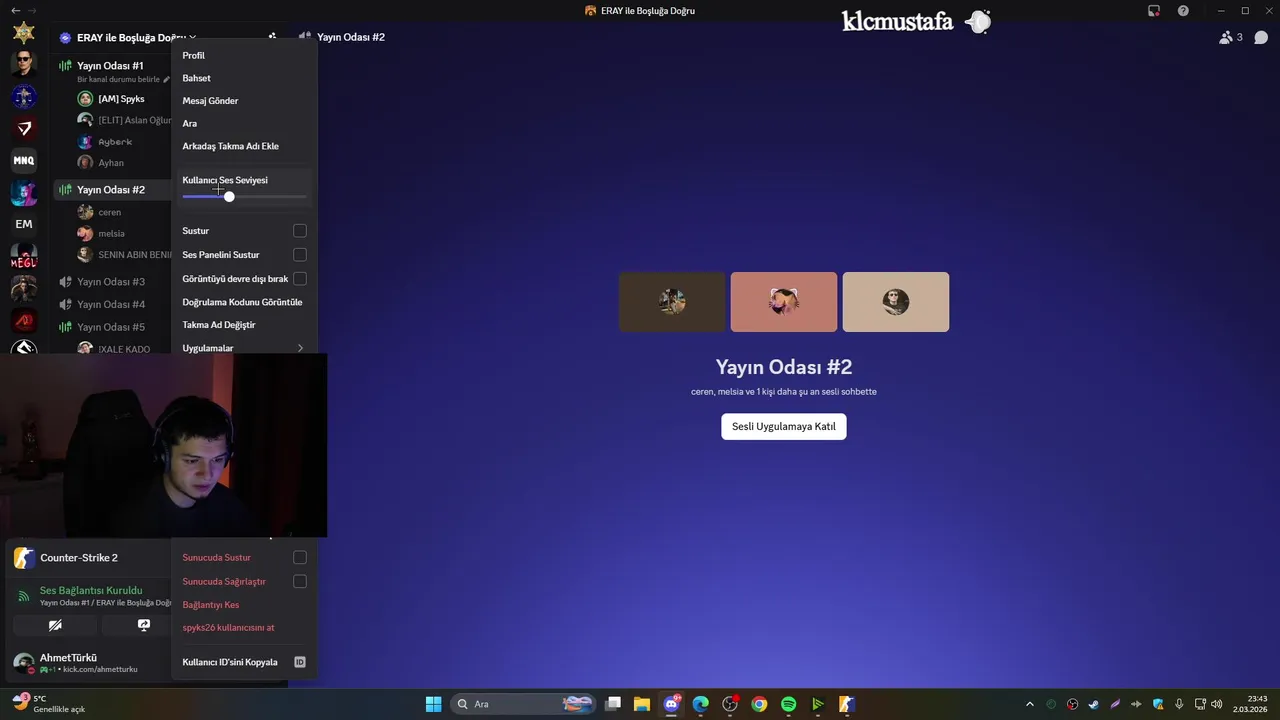Image resolution: width=1280 pixels, height=720 pixels.
Task: Open Yayın Odası #1 voice channel
Action: tap(112, 66)
